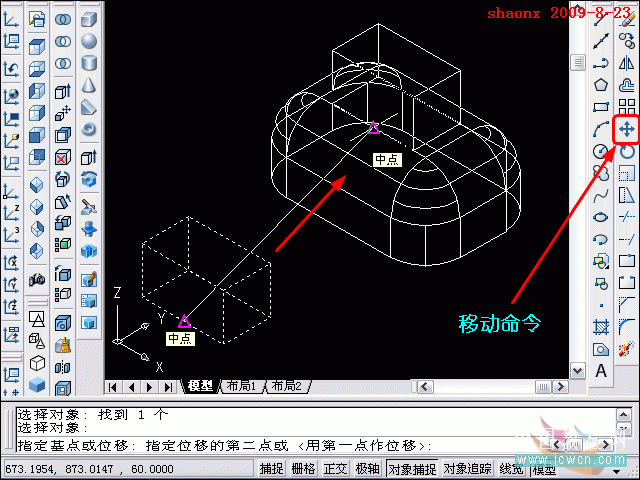Image resolution: width=640 pixels, height=480 pixels.
Task: Activate the Arc drawing tool
Action: coord(601,130)
